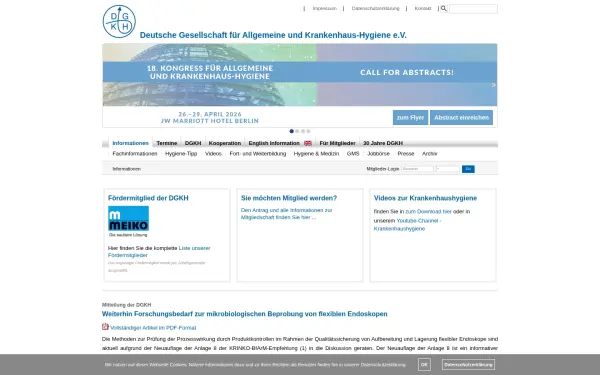Open Videos zur Krankenhaushygiene heading

pos(425,198)
